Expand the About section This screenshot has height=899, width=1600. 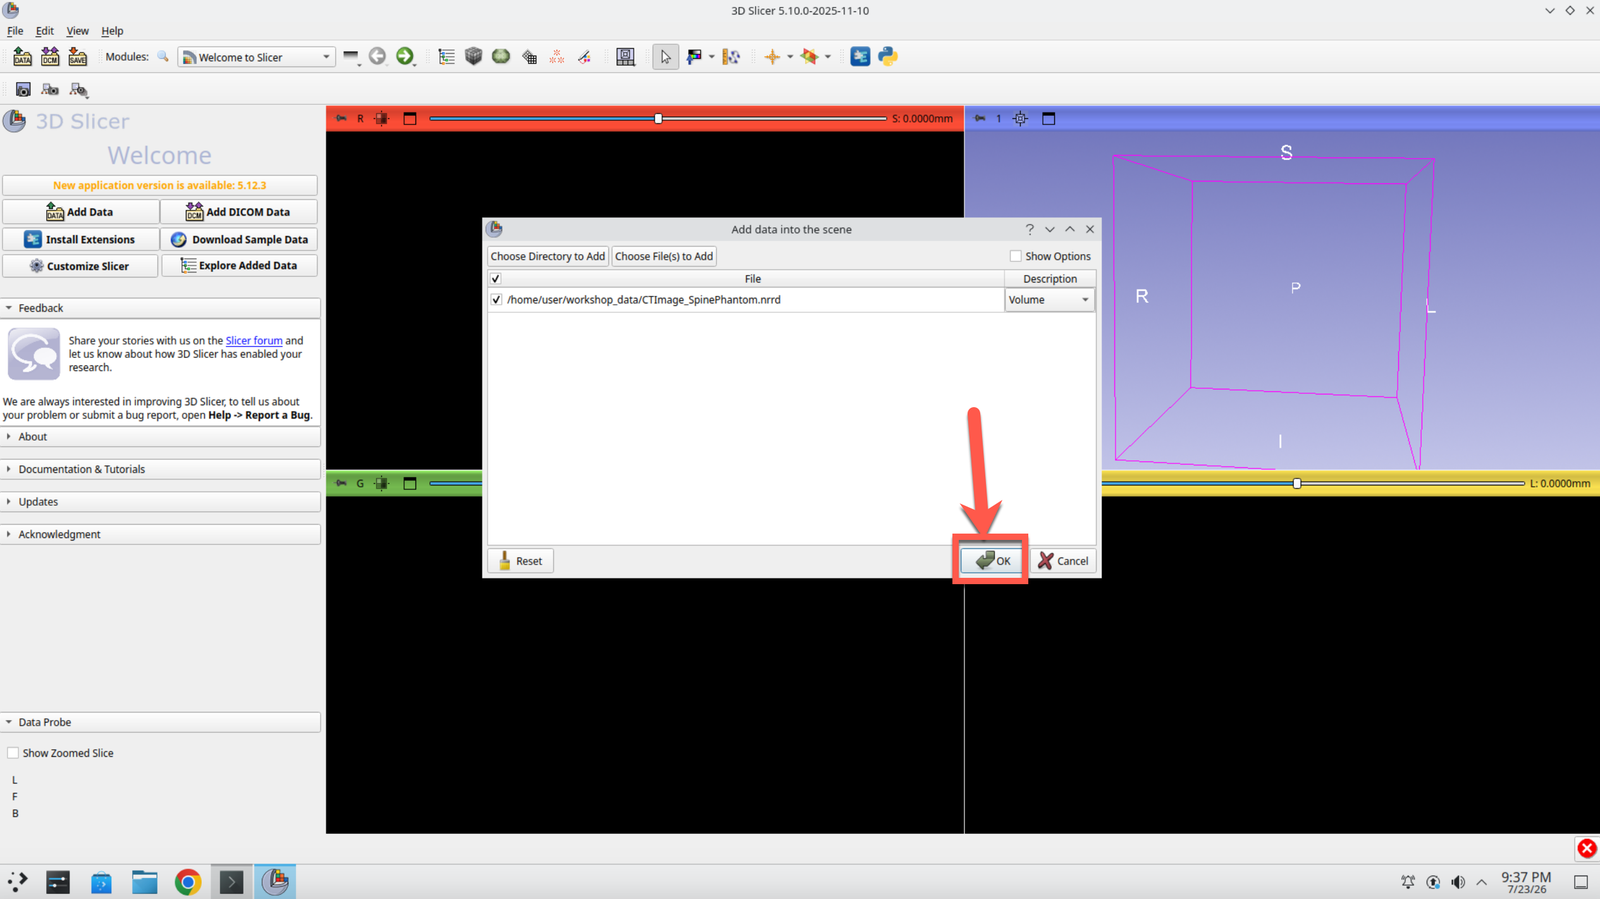coord(160,437)
